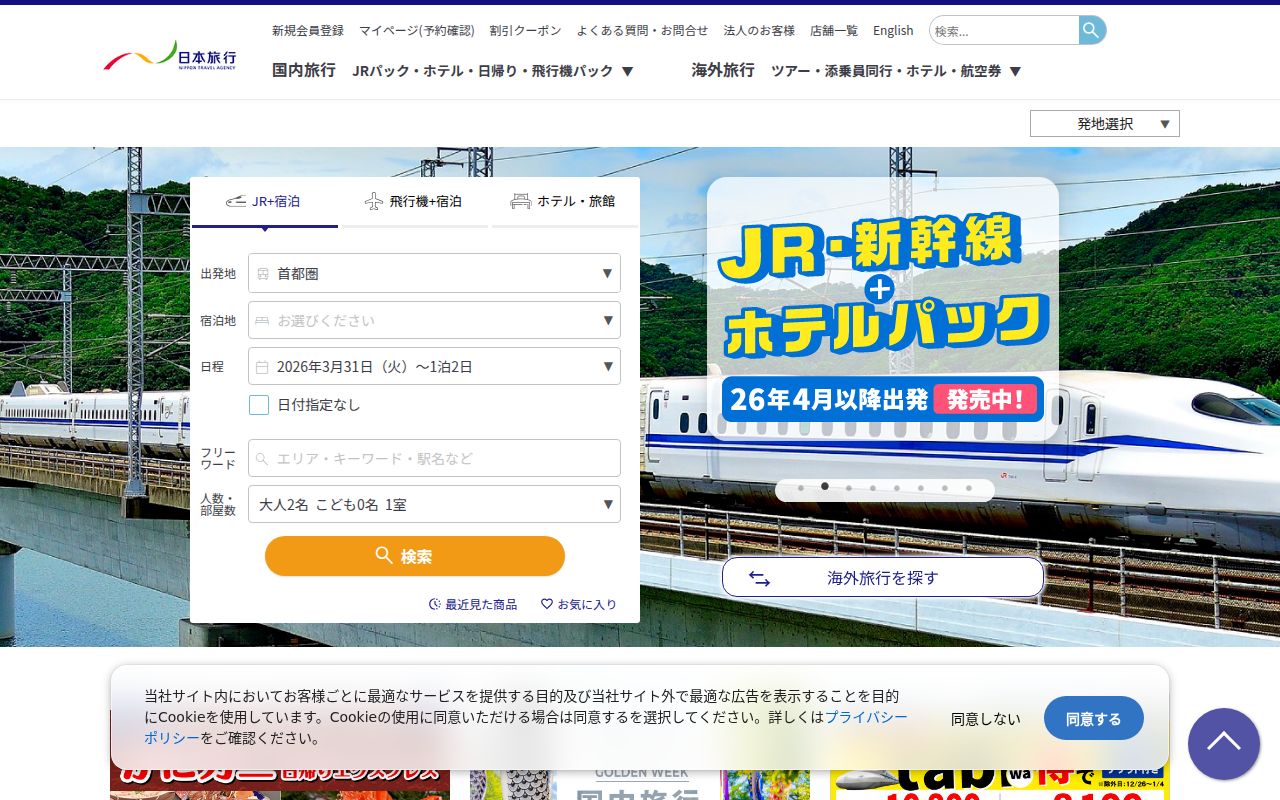Open 最近見た商品 link
1280x800 pixels.
[473, 604]
